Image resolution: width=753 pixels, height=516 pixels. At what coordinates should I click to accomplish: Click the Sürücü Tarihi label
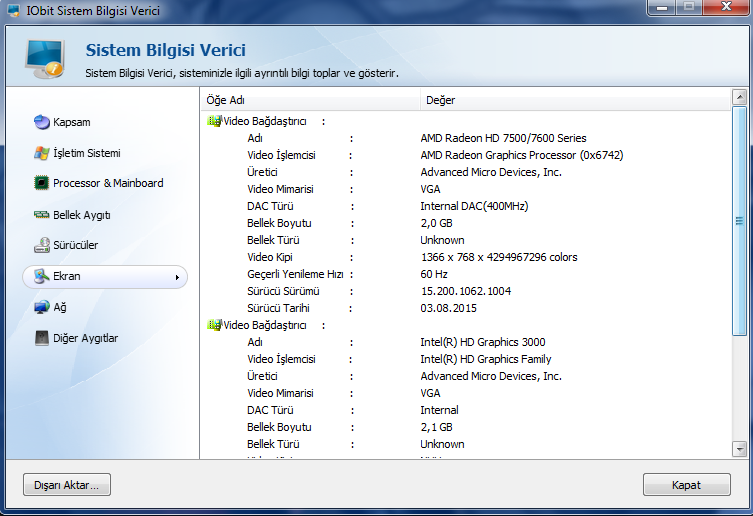(278, 308)
